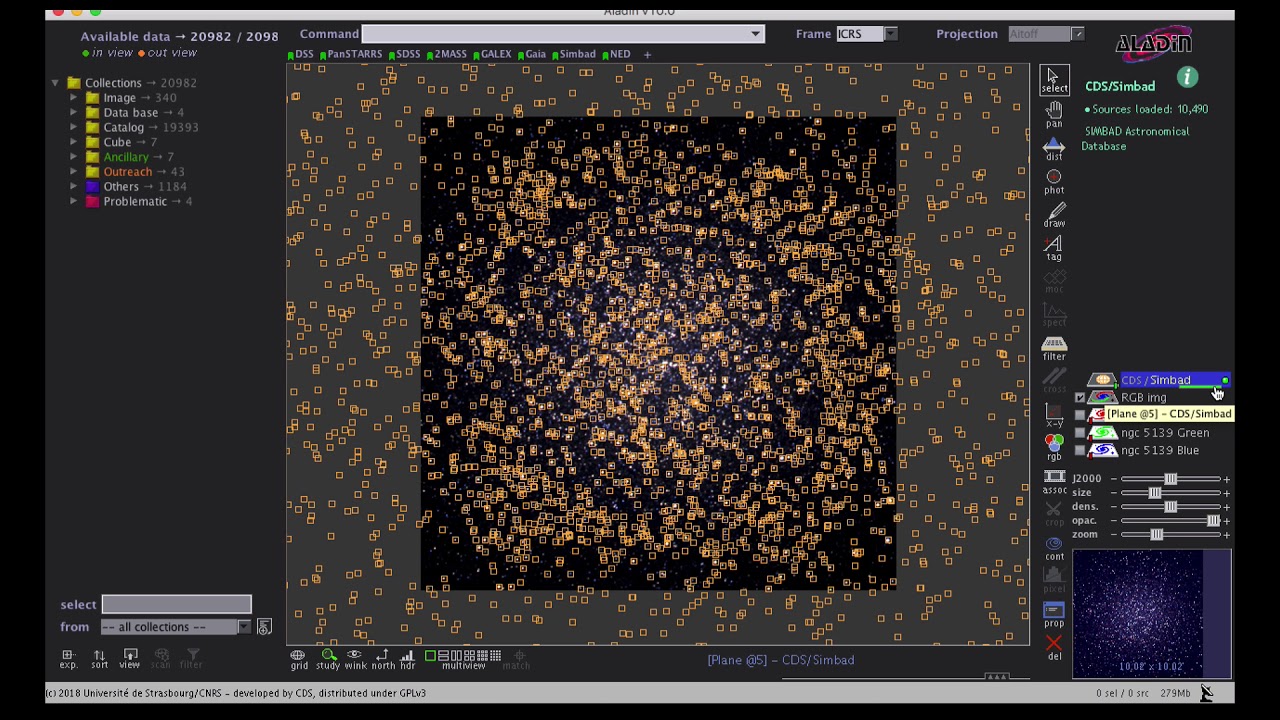Open the 2MASS bookmark
The height and width of the screenshot is (720, 1280).
click(x=446, y=54)
